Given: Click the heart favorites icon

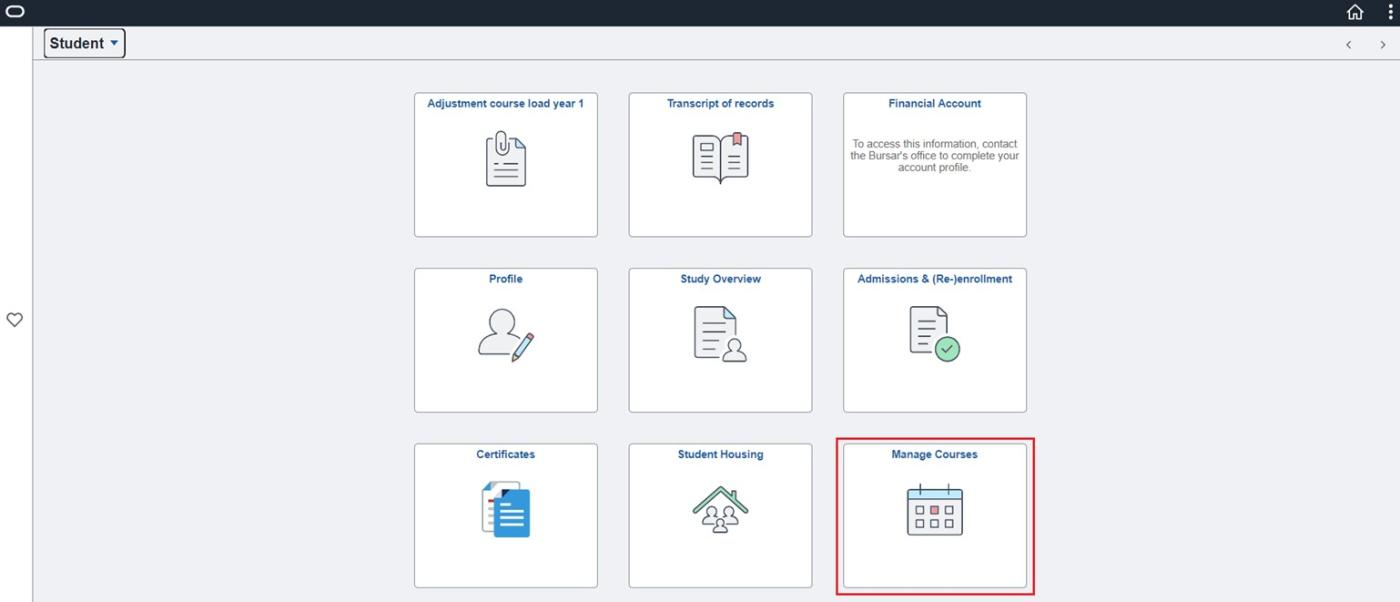Looking at the screenshot, I should [15, 320].
